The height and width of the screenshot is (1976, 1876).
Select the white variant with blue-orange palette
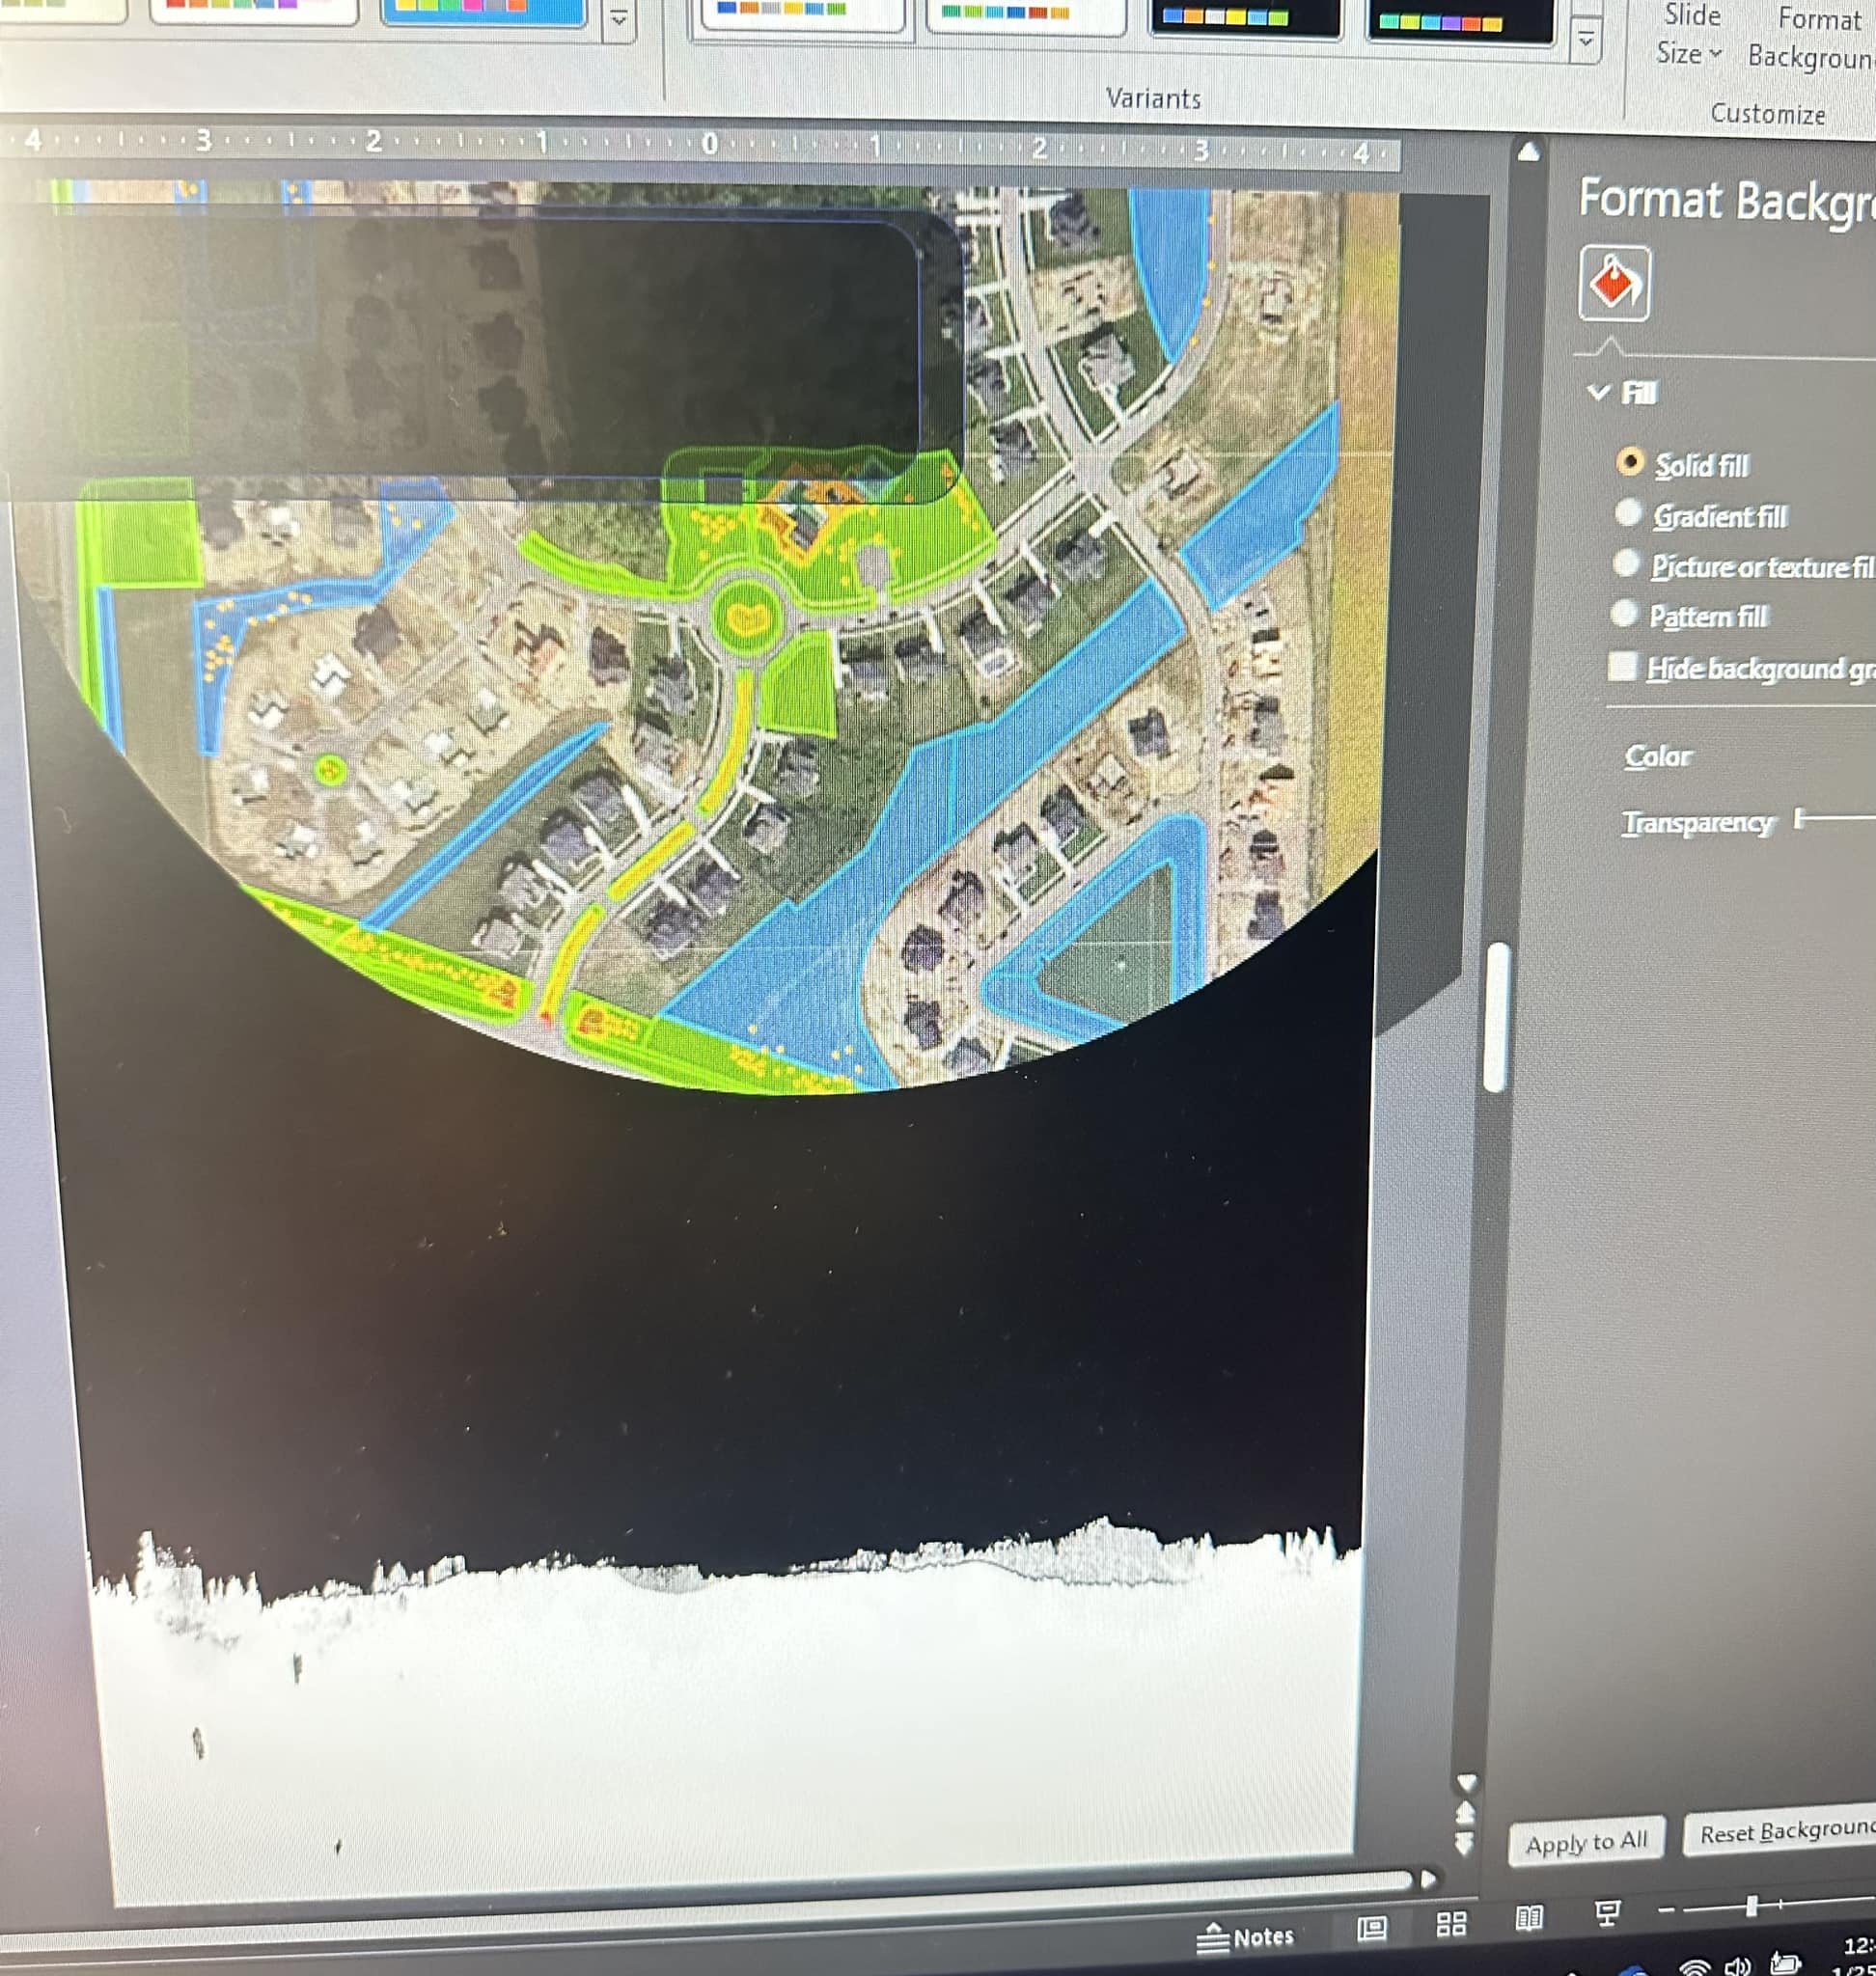point(801,15)
